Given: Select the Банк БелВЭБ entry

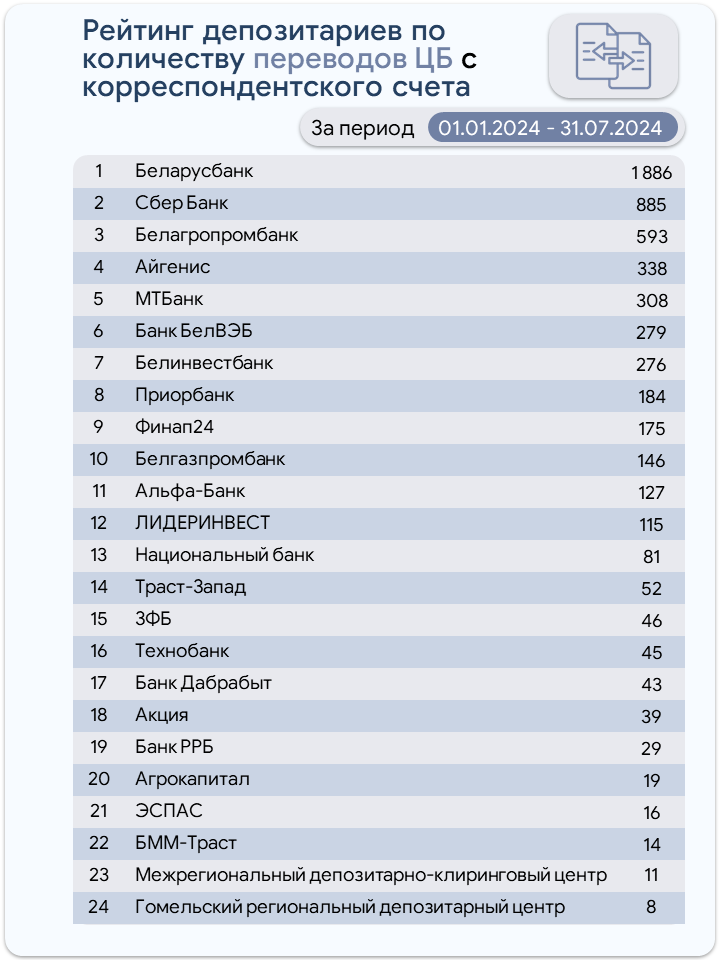Looking at the screenshot, I should [193, 331].
